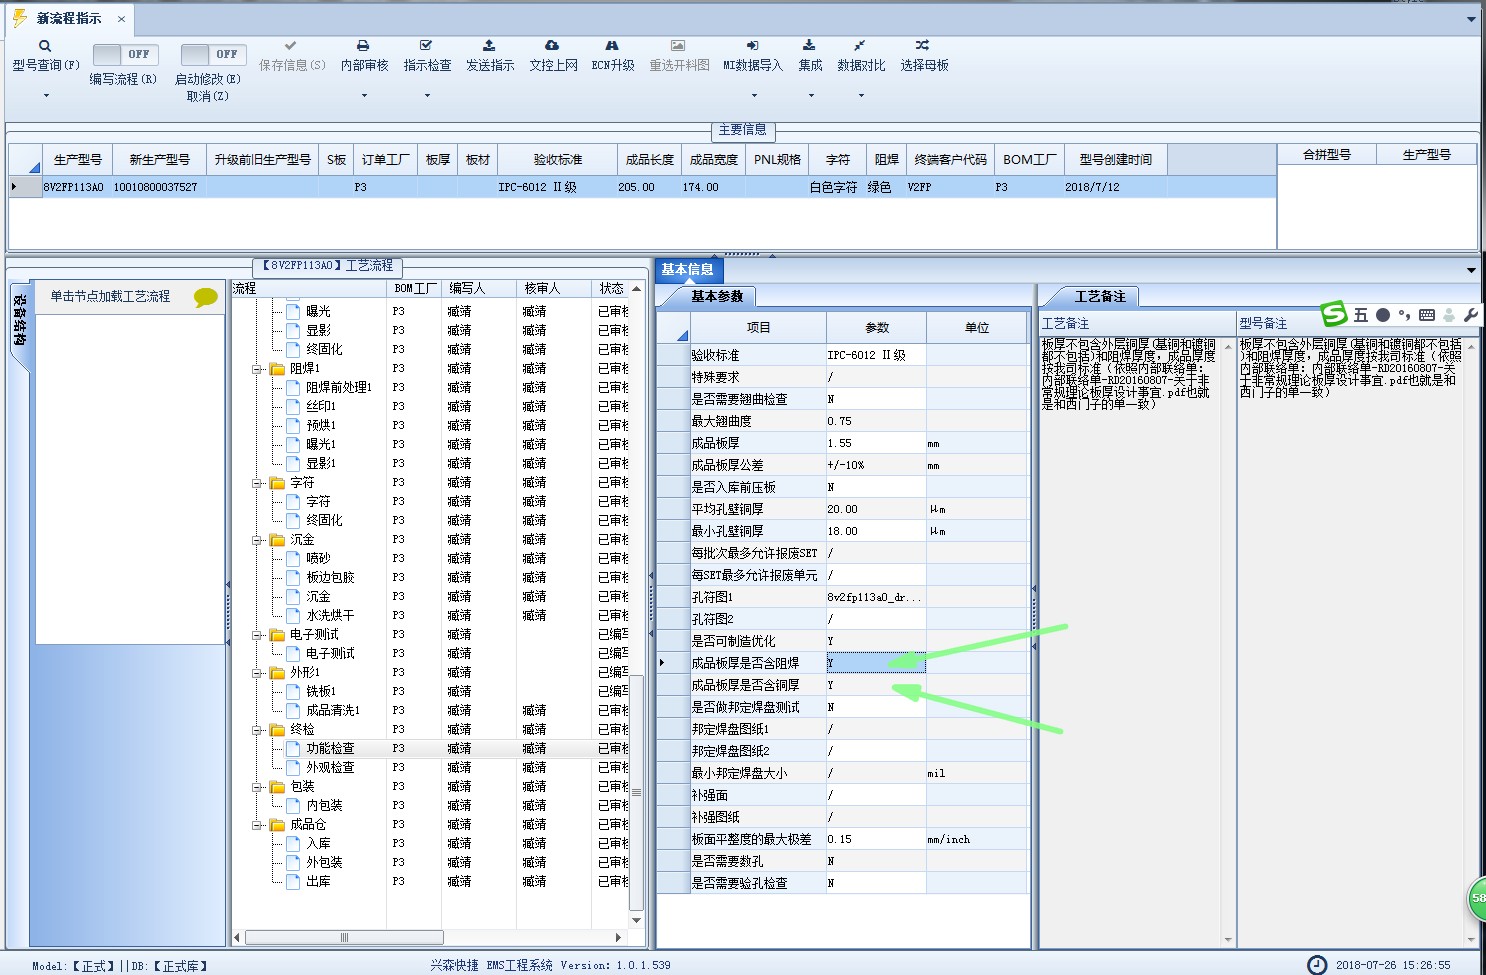Viewport: 1486px width, 975px height.
Task: Open dropdown arrow under 内部审核
Action: tap(364, 96)
